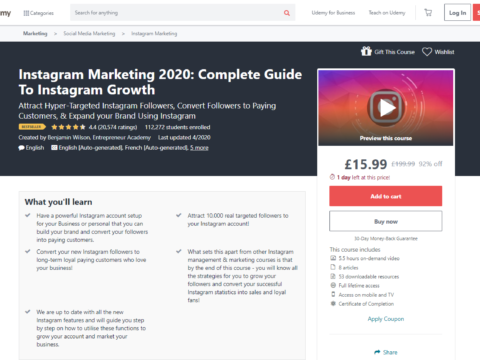Viewport: 480px width, 360px height.
Task: Click the Full lifetime access icon
Action: pos(333,285)
